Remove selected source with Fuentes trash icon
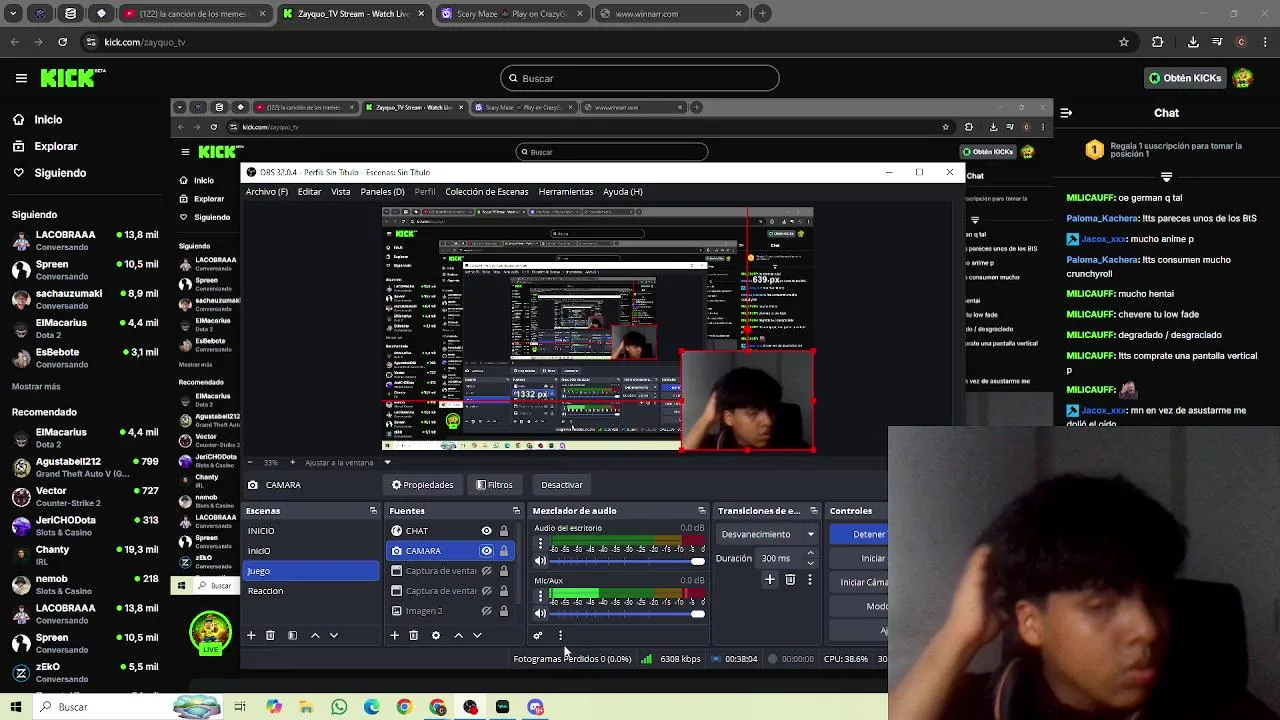This screenshot has width=1280, height=720. [413, 635]
